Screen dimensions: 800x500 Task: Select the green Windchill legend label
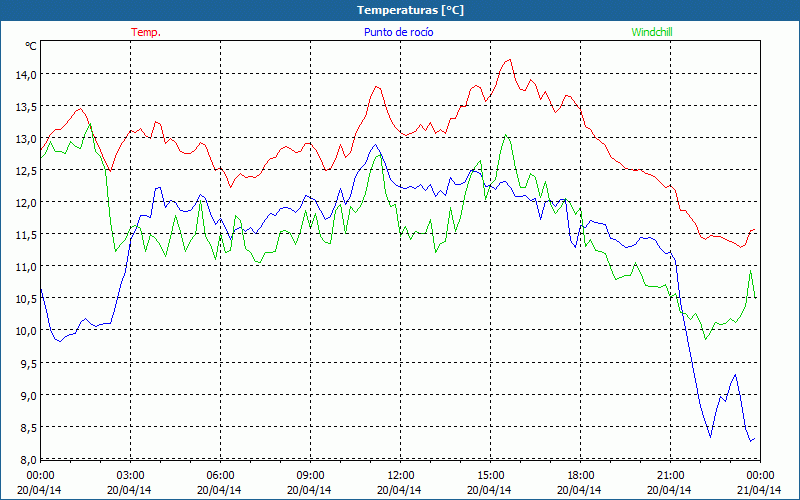click(652, 32)
